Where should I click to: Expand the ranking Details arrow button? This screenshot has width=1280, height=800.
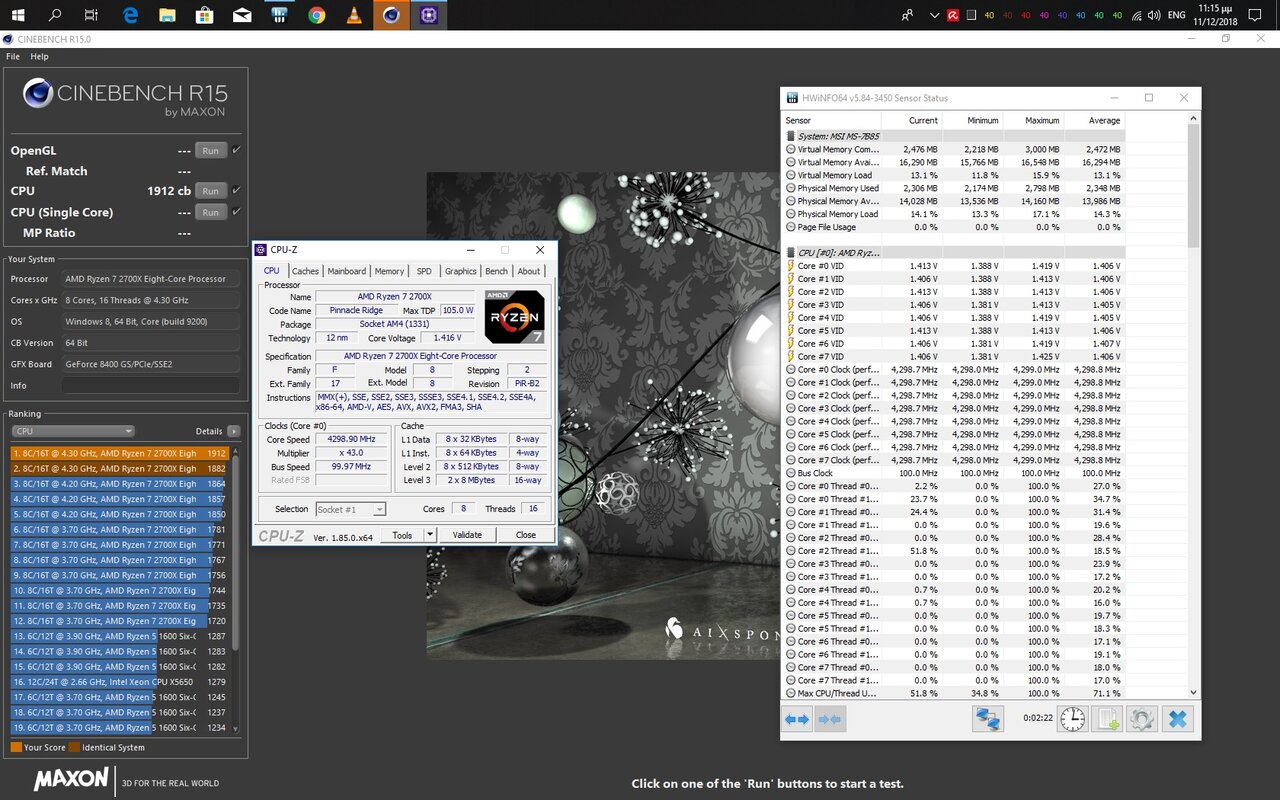(234, 431)
